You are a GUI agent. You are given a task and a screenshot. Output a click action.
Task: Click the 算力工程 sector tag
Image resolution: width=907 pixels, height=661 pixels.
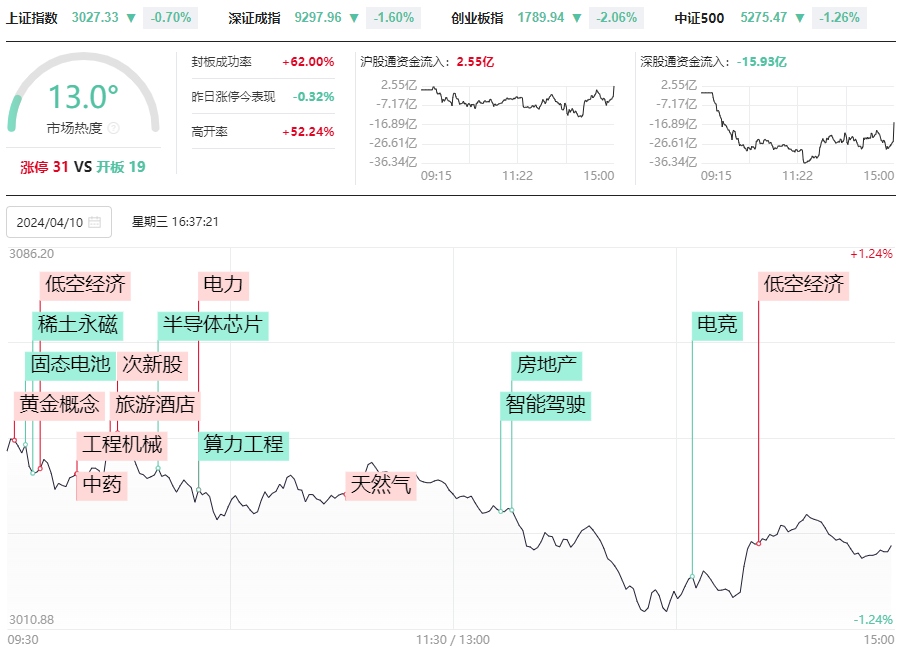[244, 446]
